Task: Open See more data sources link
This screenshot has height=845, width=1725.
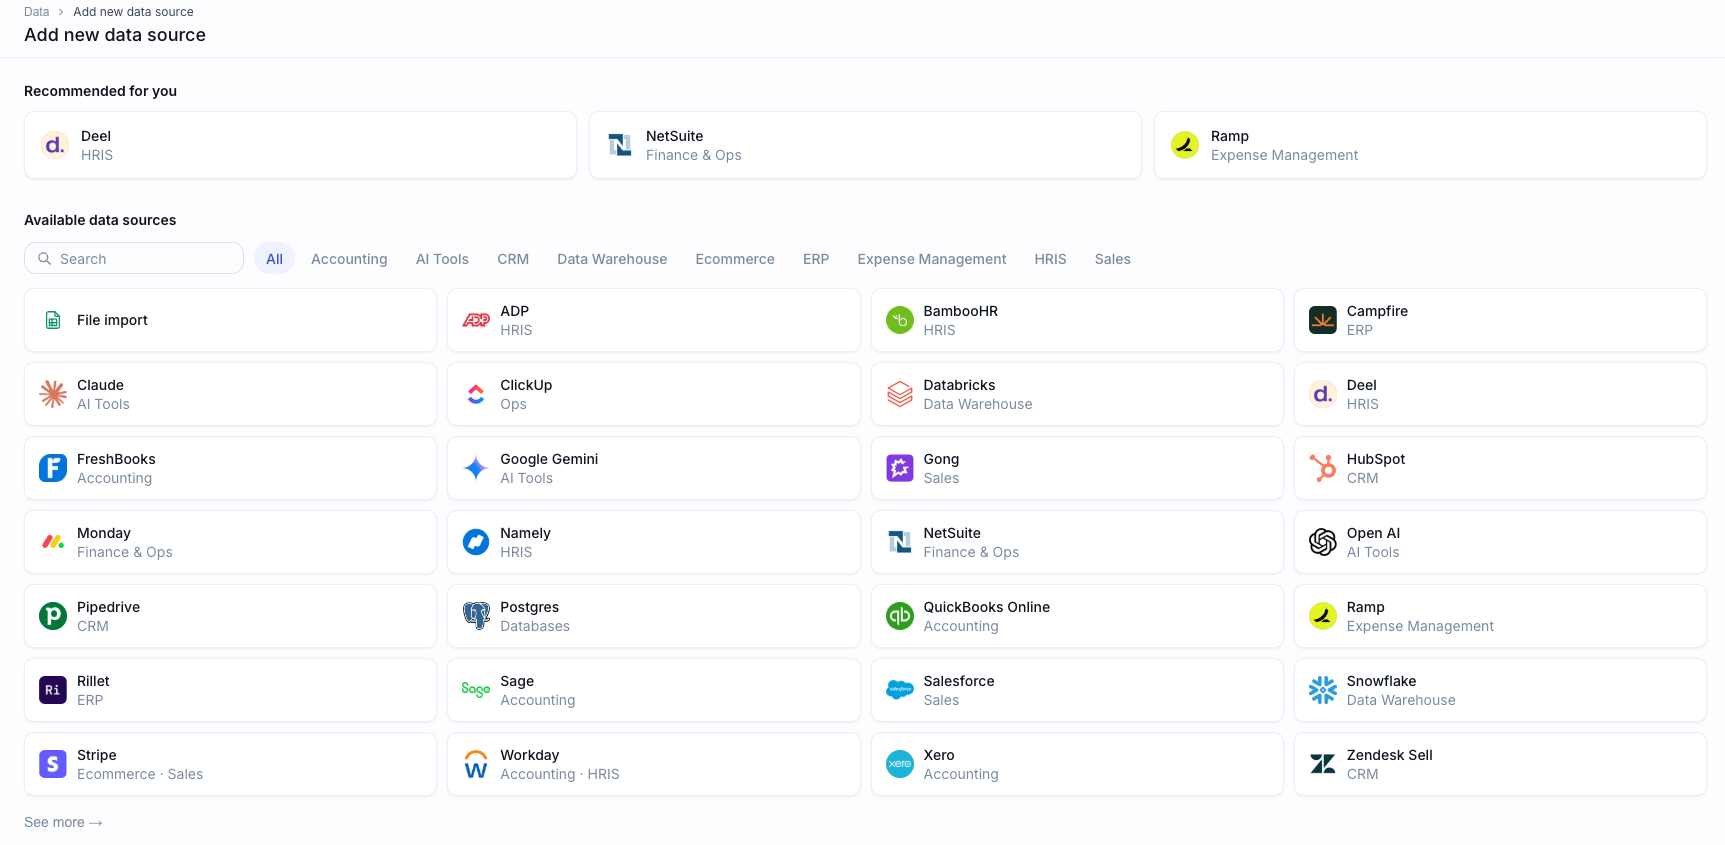Action: click(x=63, y=822)
